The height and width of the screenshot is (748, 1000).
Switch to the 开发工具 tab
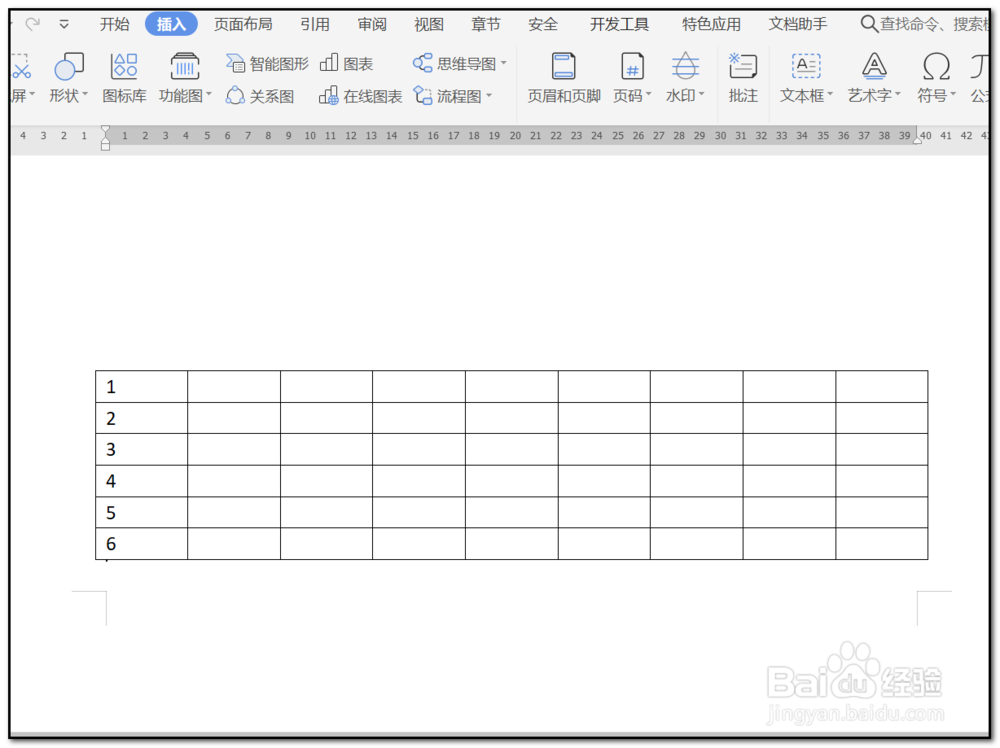[619, 24]
